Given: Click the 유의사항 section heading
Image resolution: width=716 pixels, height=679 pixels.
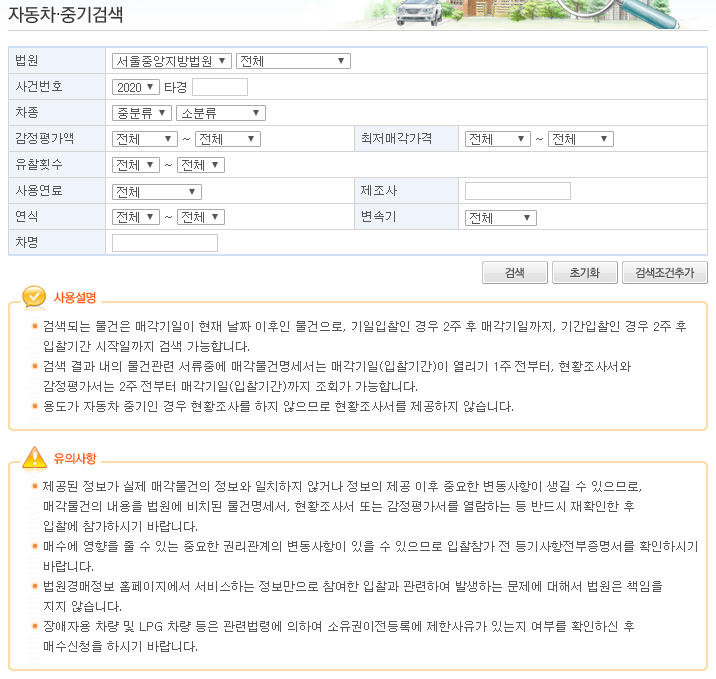Looking at the screenshot, I should click(x=75, y=458).
